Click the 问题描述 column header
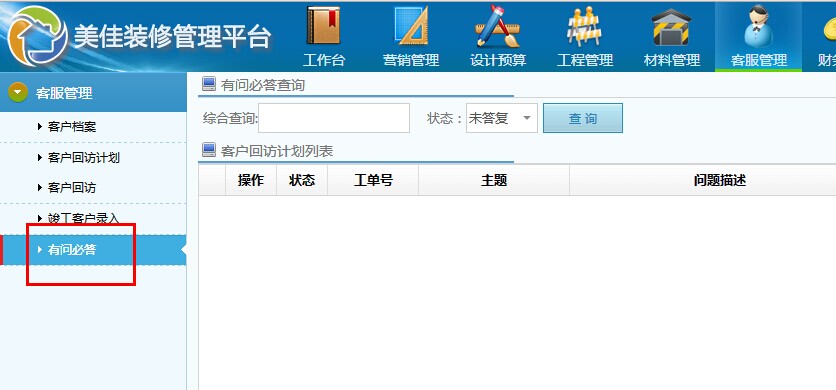 (x=719, y=180)
